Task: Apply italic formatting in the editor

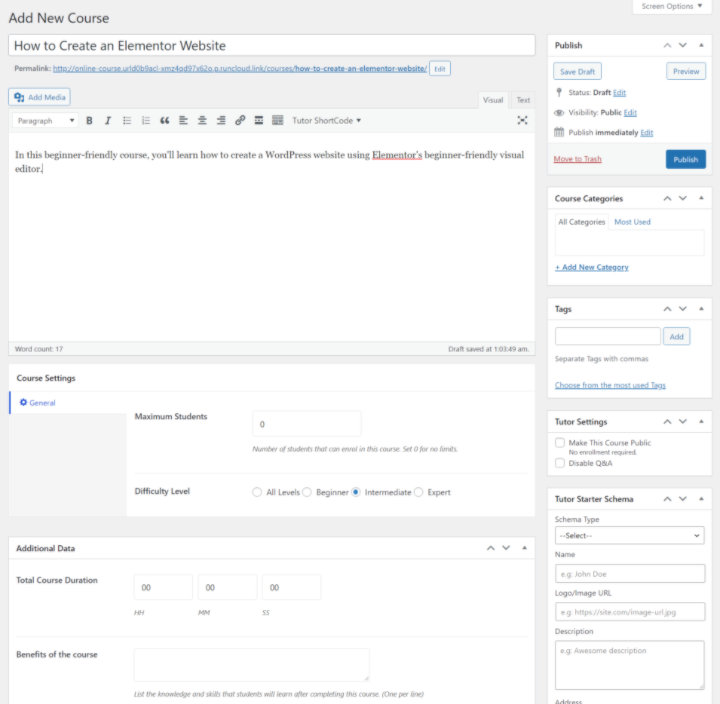Action: tap(107, 121)
